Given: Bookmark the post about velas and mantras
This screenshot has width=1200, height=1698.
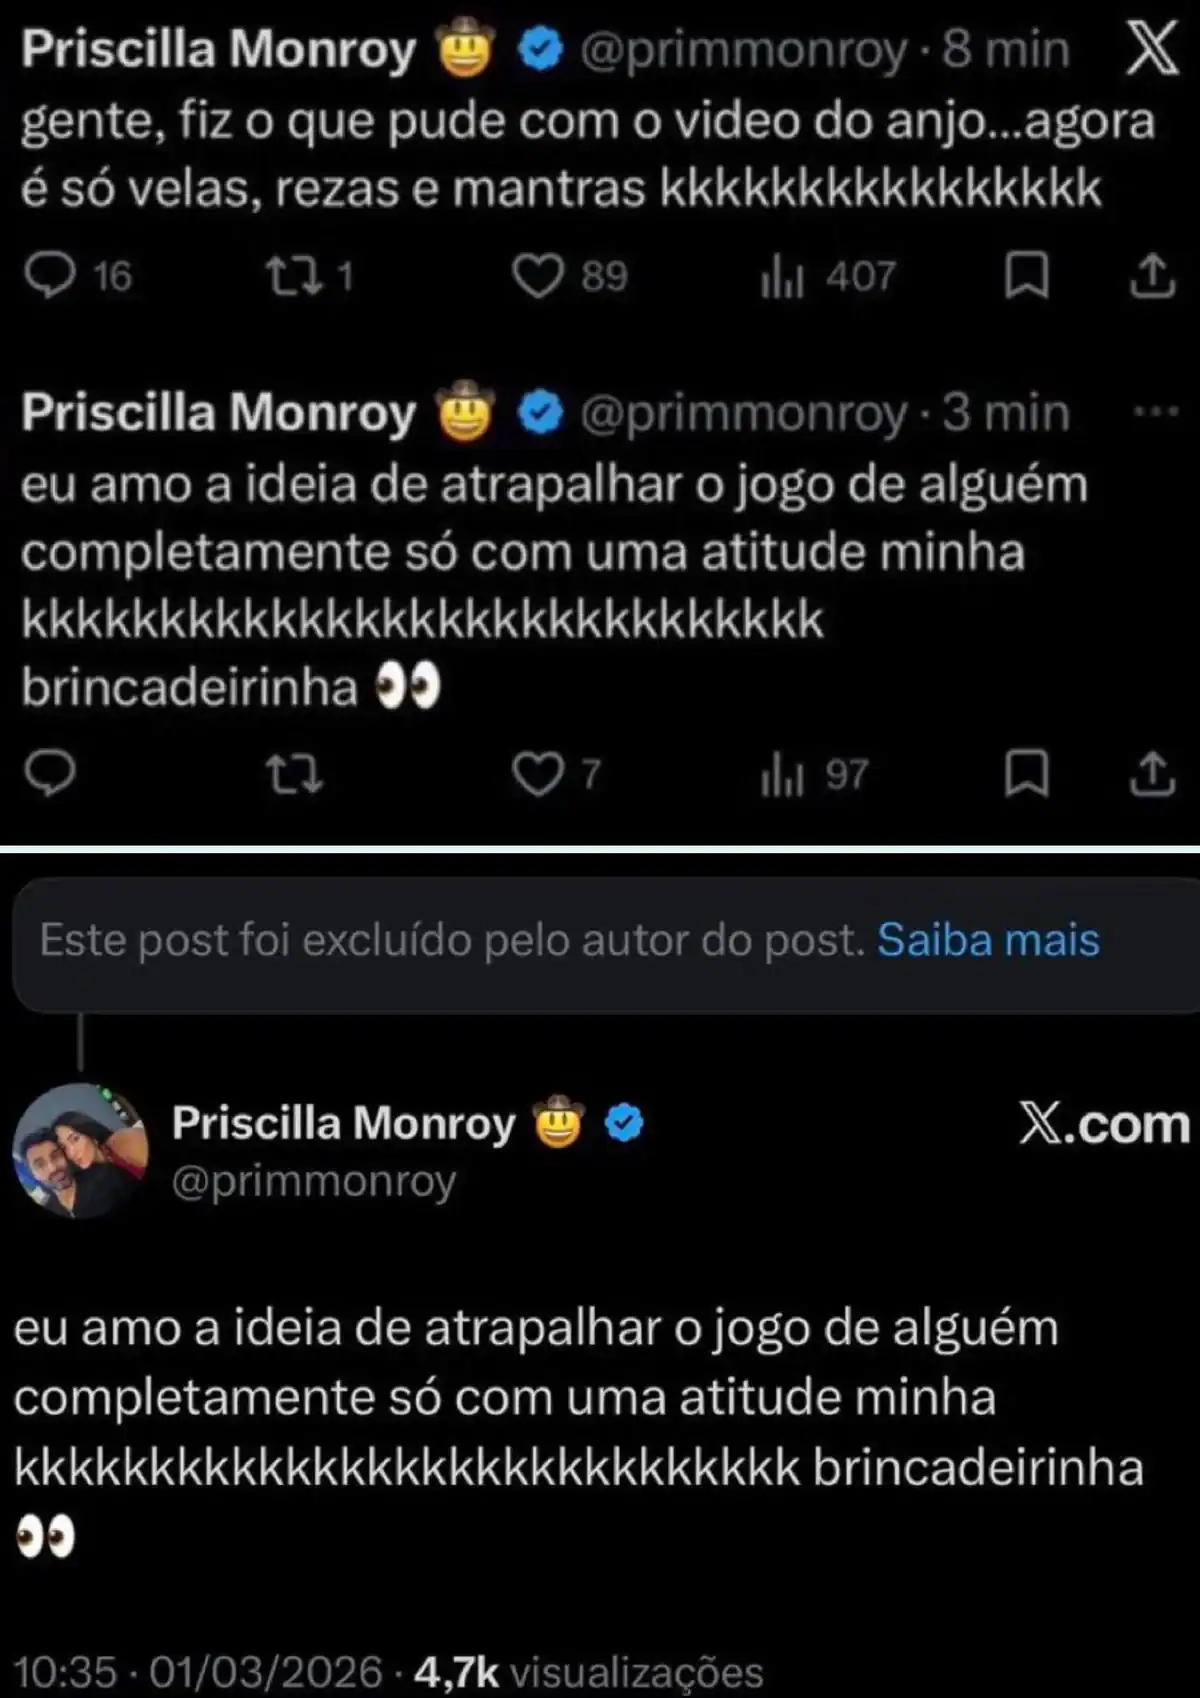Looking at the screenshot, I should (x=1026, y=276).
